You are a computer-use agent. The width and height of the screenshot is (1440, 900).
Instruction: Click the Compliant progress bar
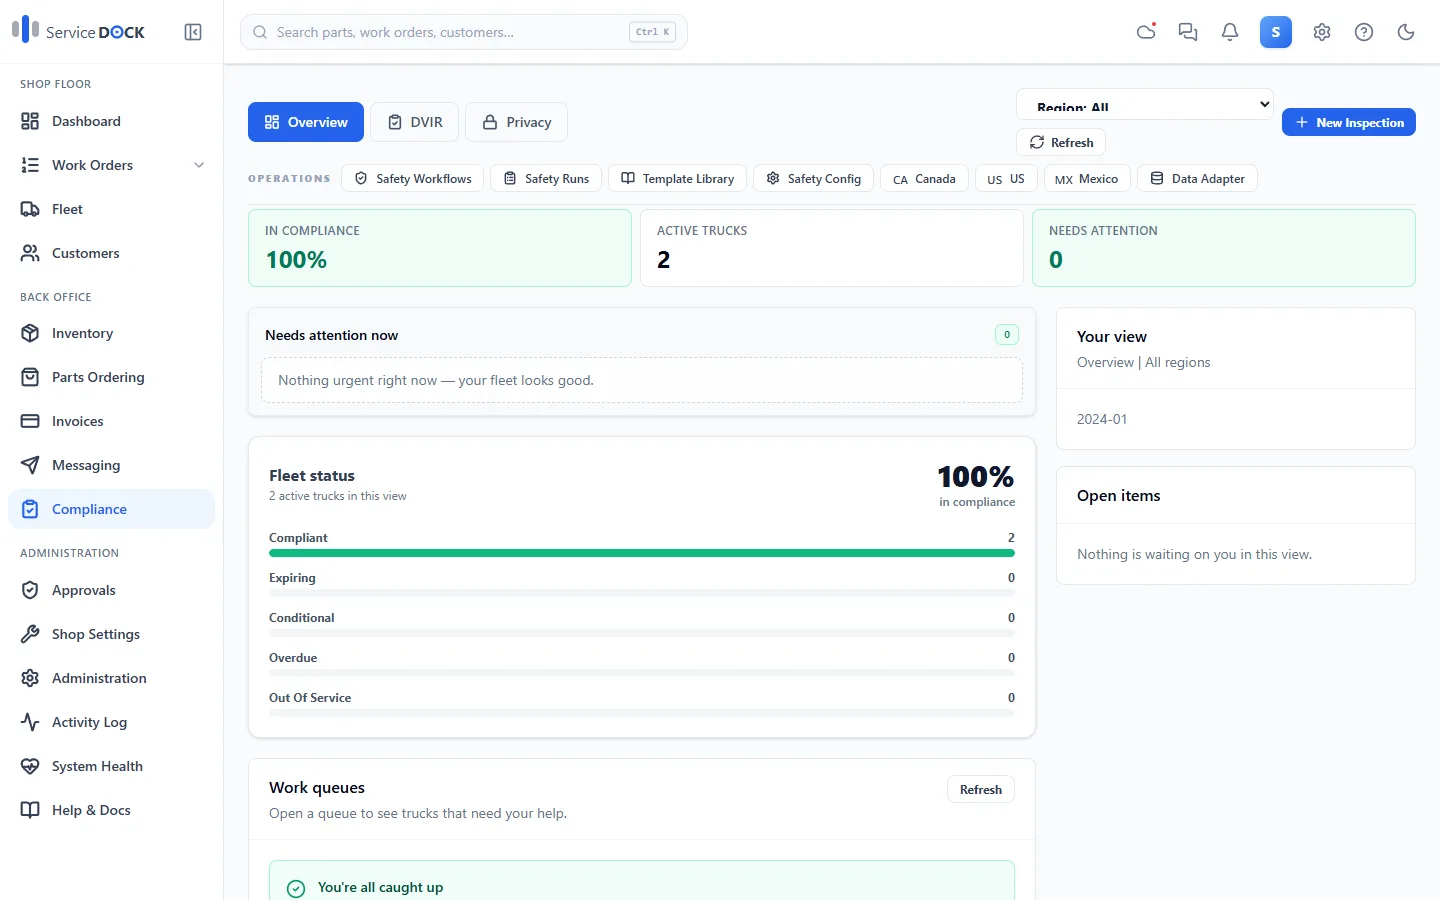coord(642,553)
